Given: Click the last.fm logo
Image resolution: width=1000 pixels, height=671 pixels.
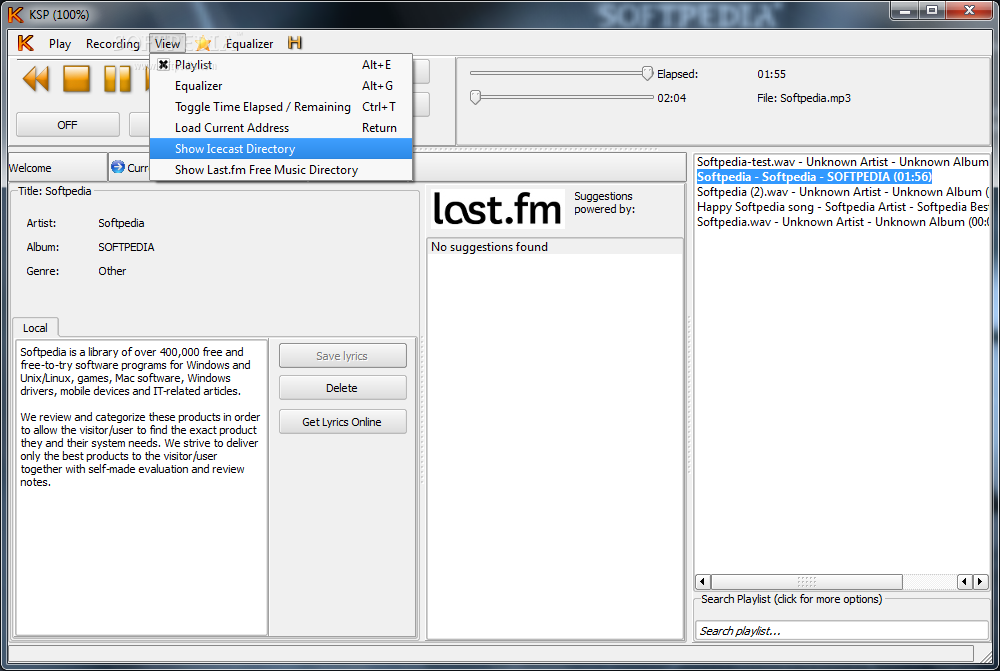Looking at the screenshot, I should [x=497, y=209].
